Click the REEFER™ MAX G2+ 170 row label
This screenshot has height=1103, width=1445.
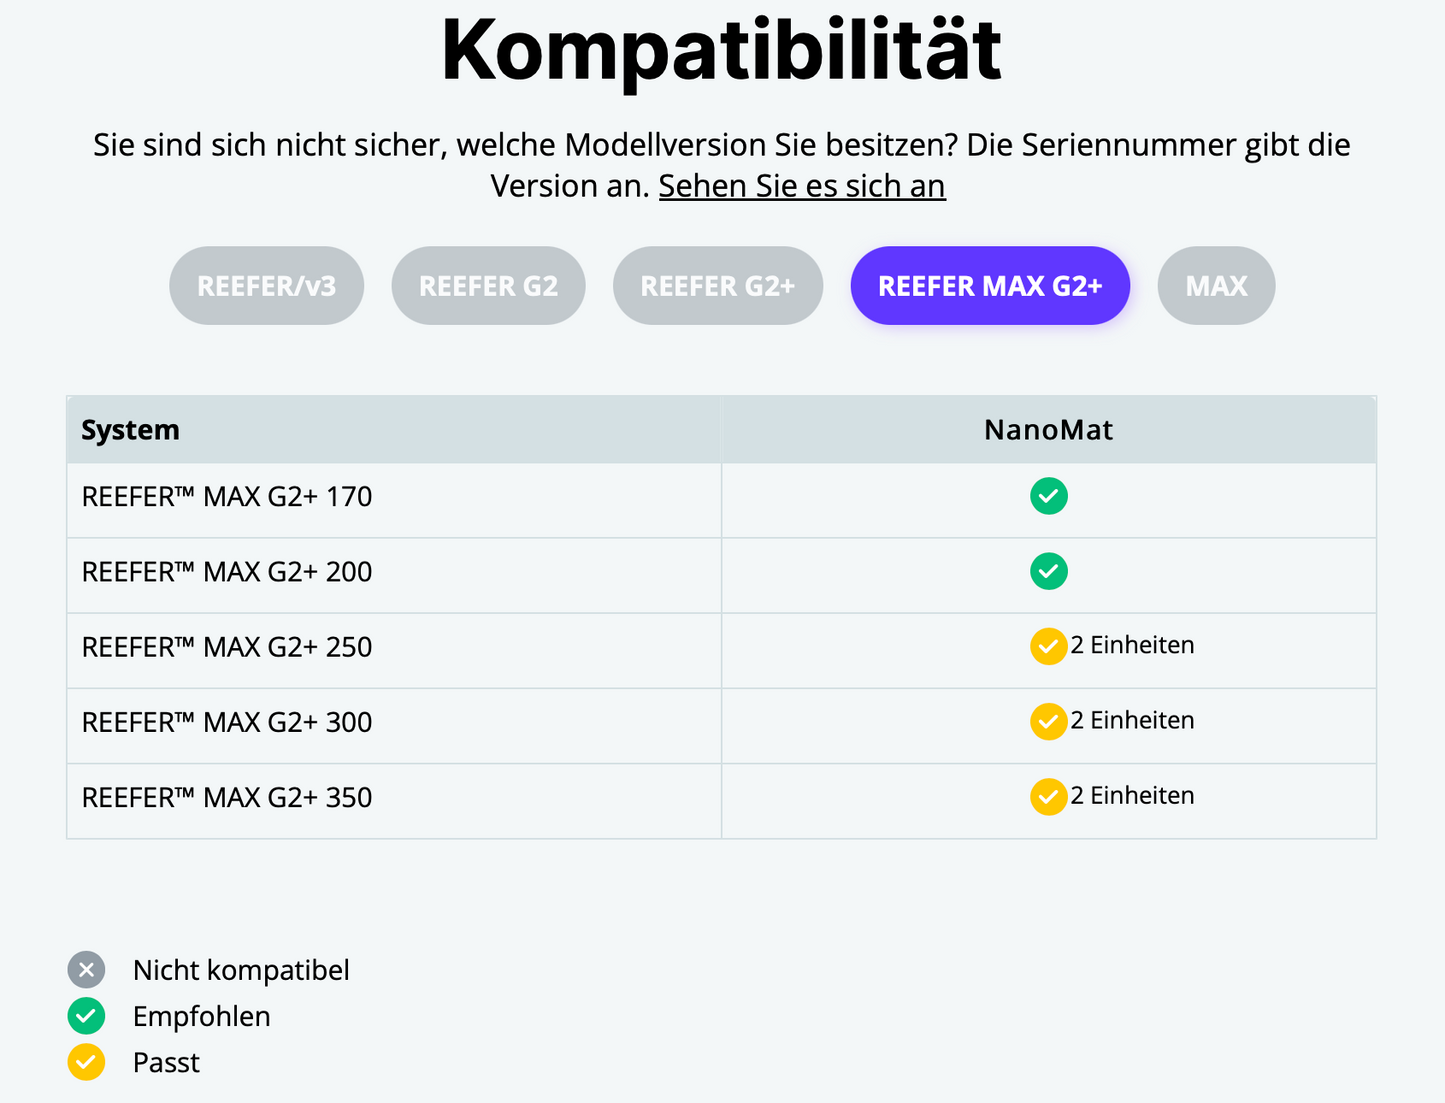[227, 497]
